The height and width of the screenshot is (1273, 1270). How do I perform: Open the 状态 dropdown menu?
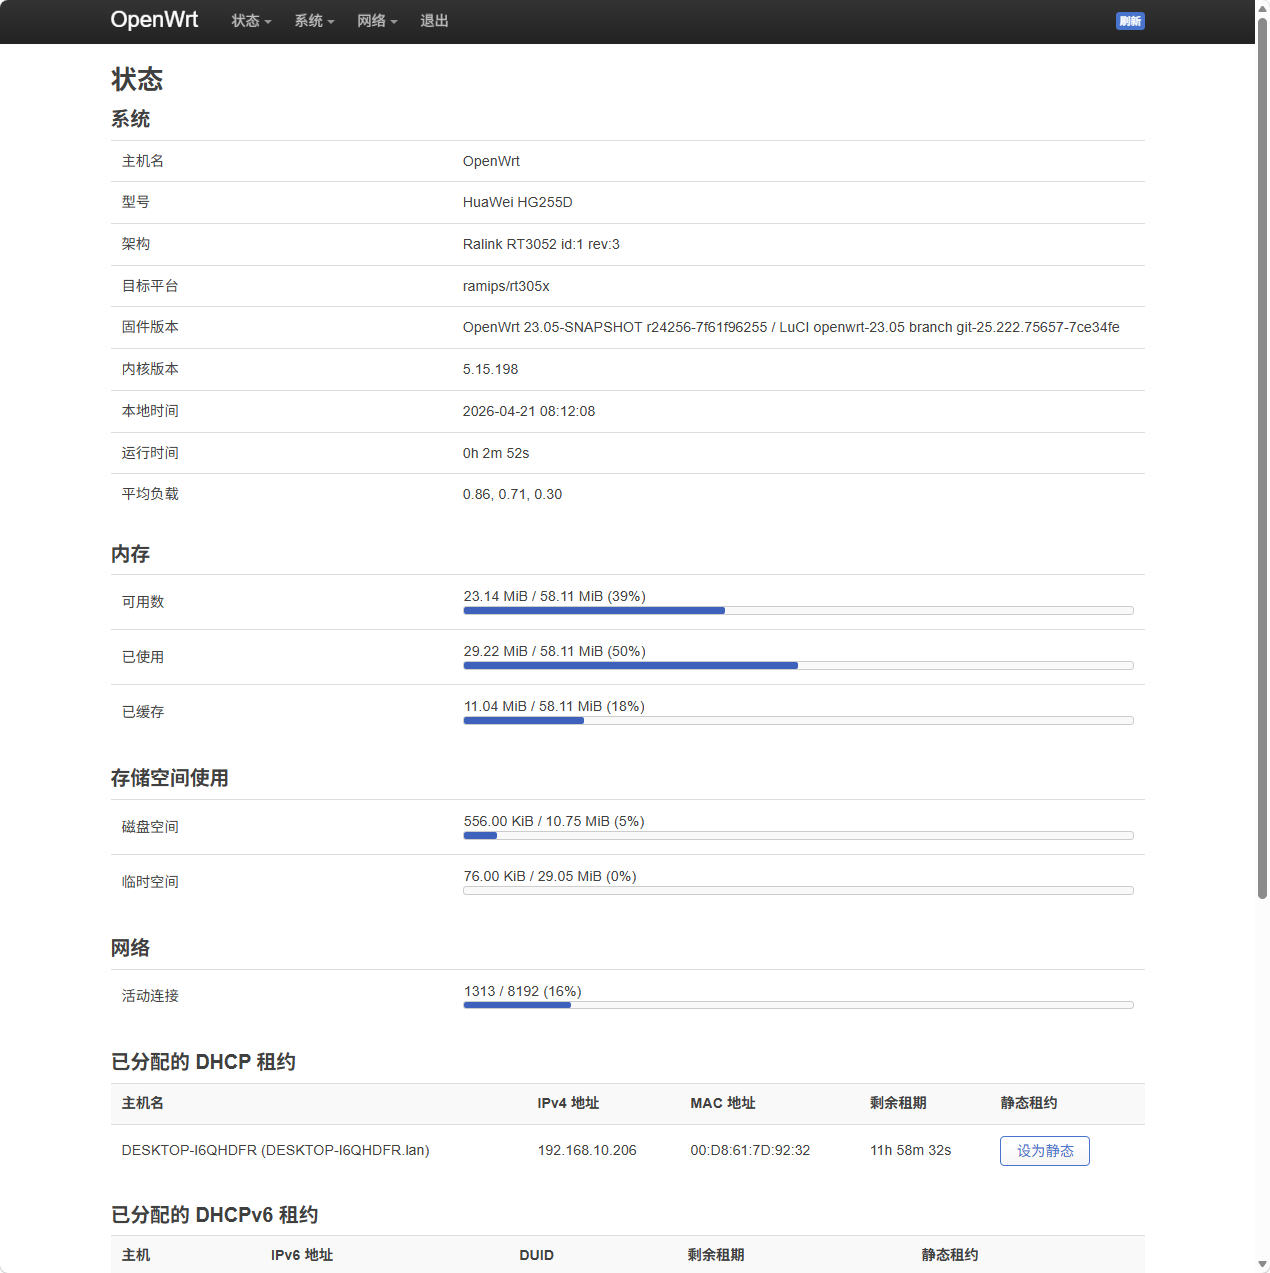(x=251, y=21)
